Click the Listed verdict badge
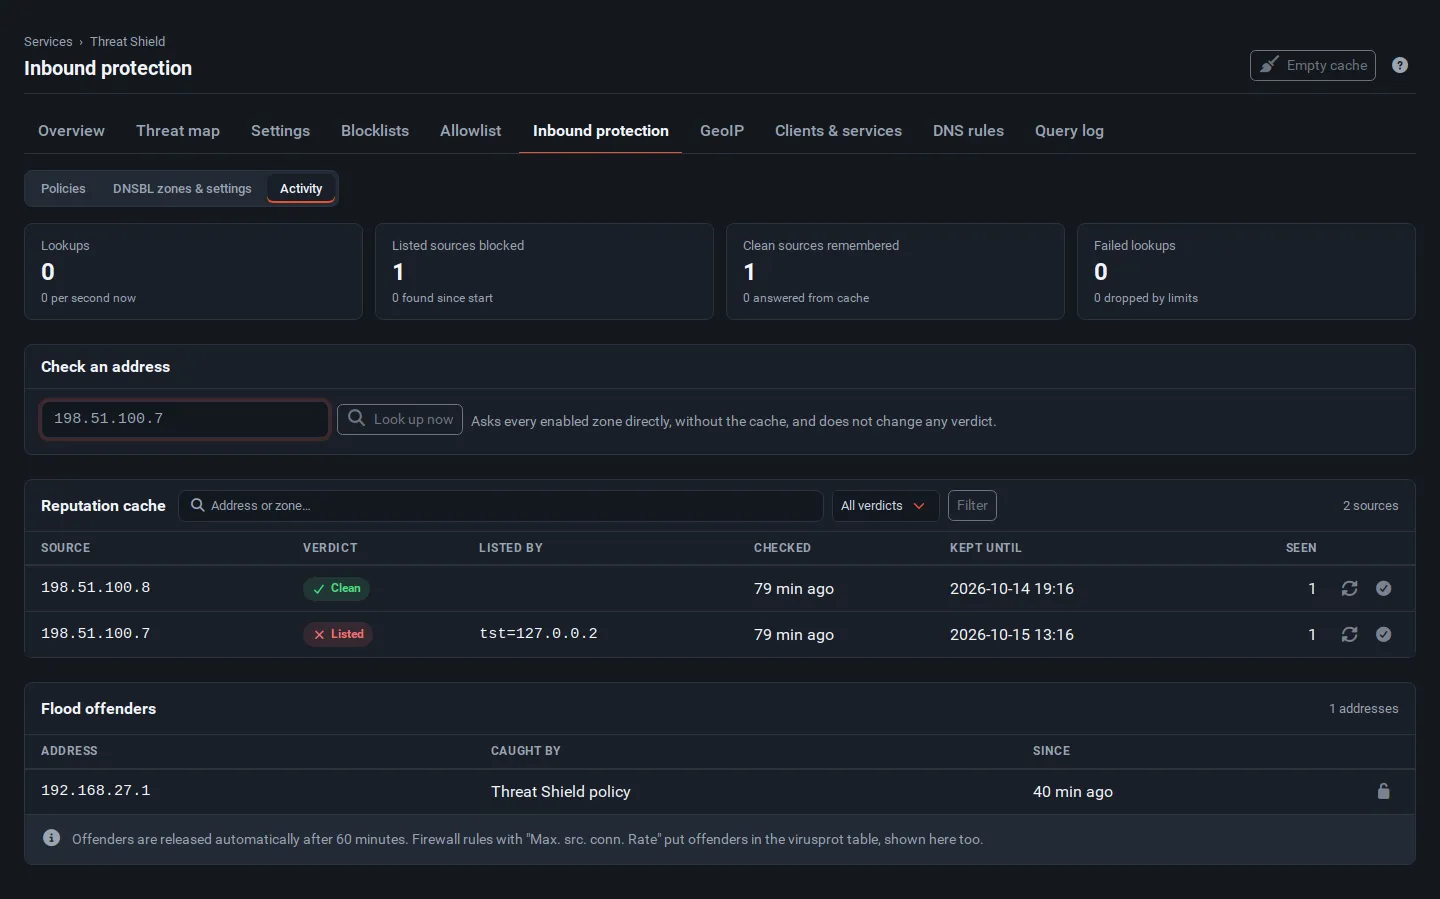 click(x=338, y=634)
